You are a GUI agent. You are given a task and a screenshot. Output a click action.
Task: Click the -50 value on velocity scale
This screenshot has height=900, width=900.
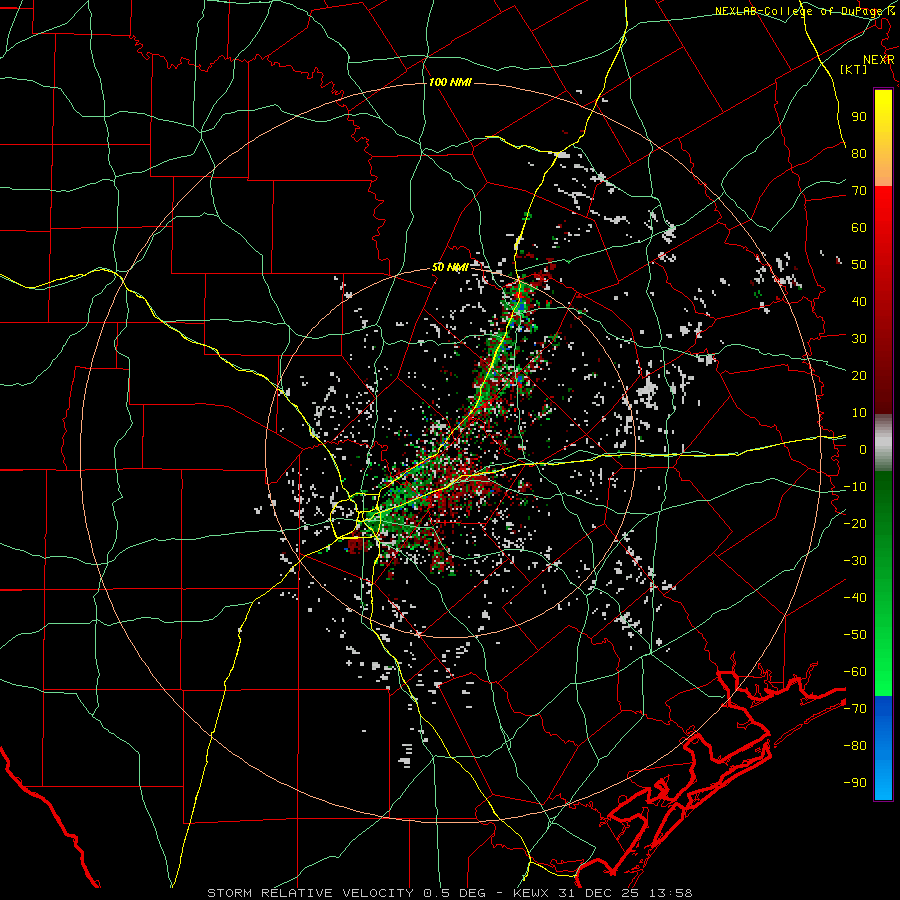855,635
